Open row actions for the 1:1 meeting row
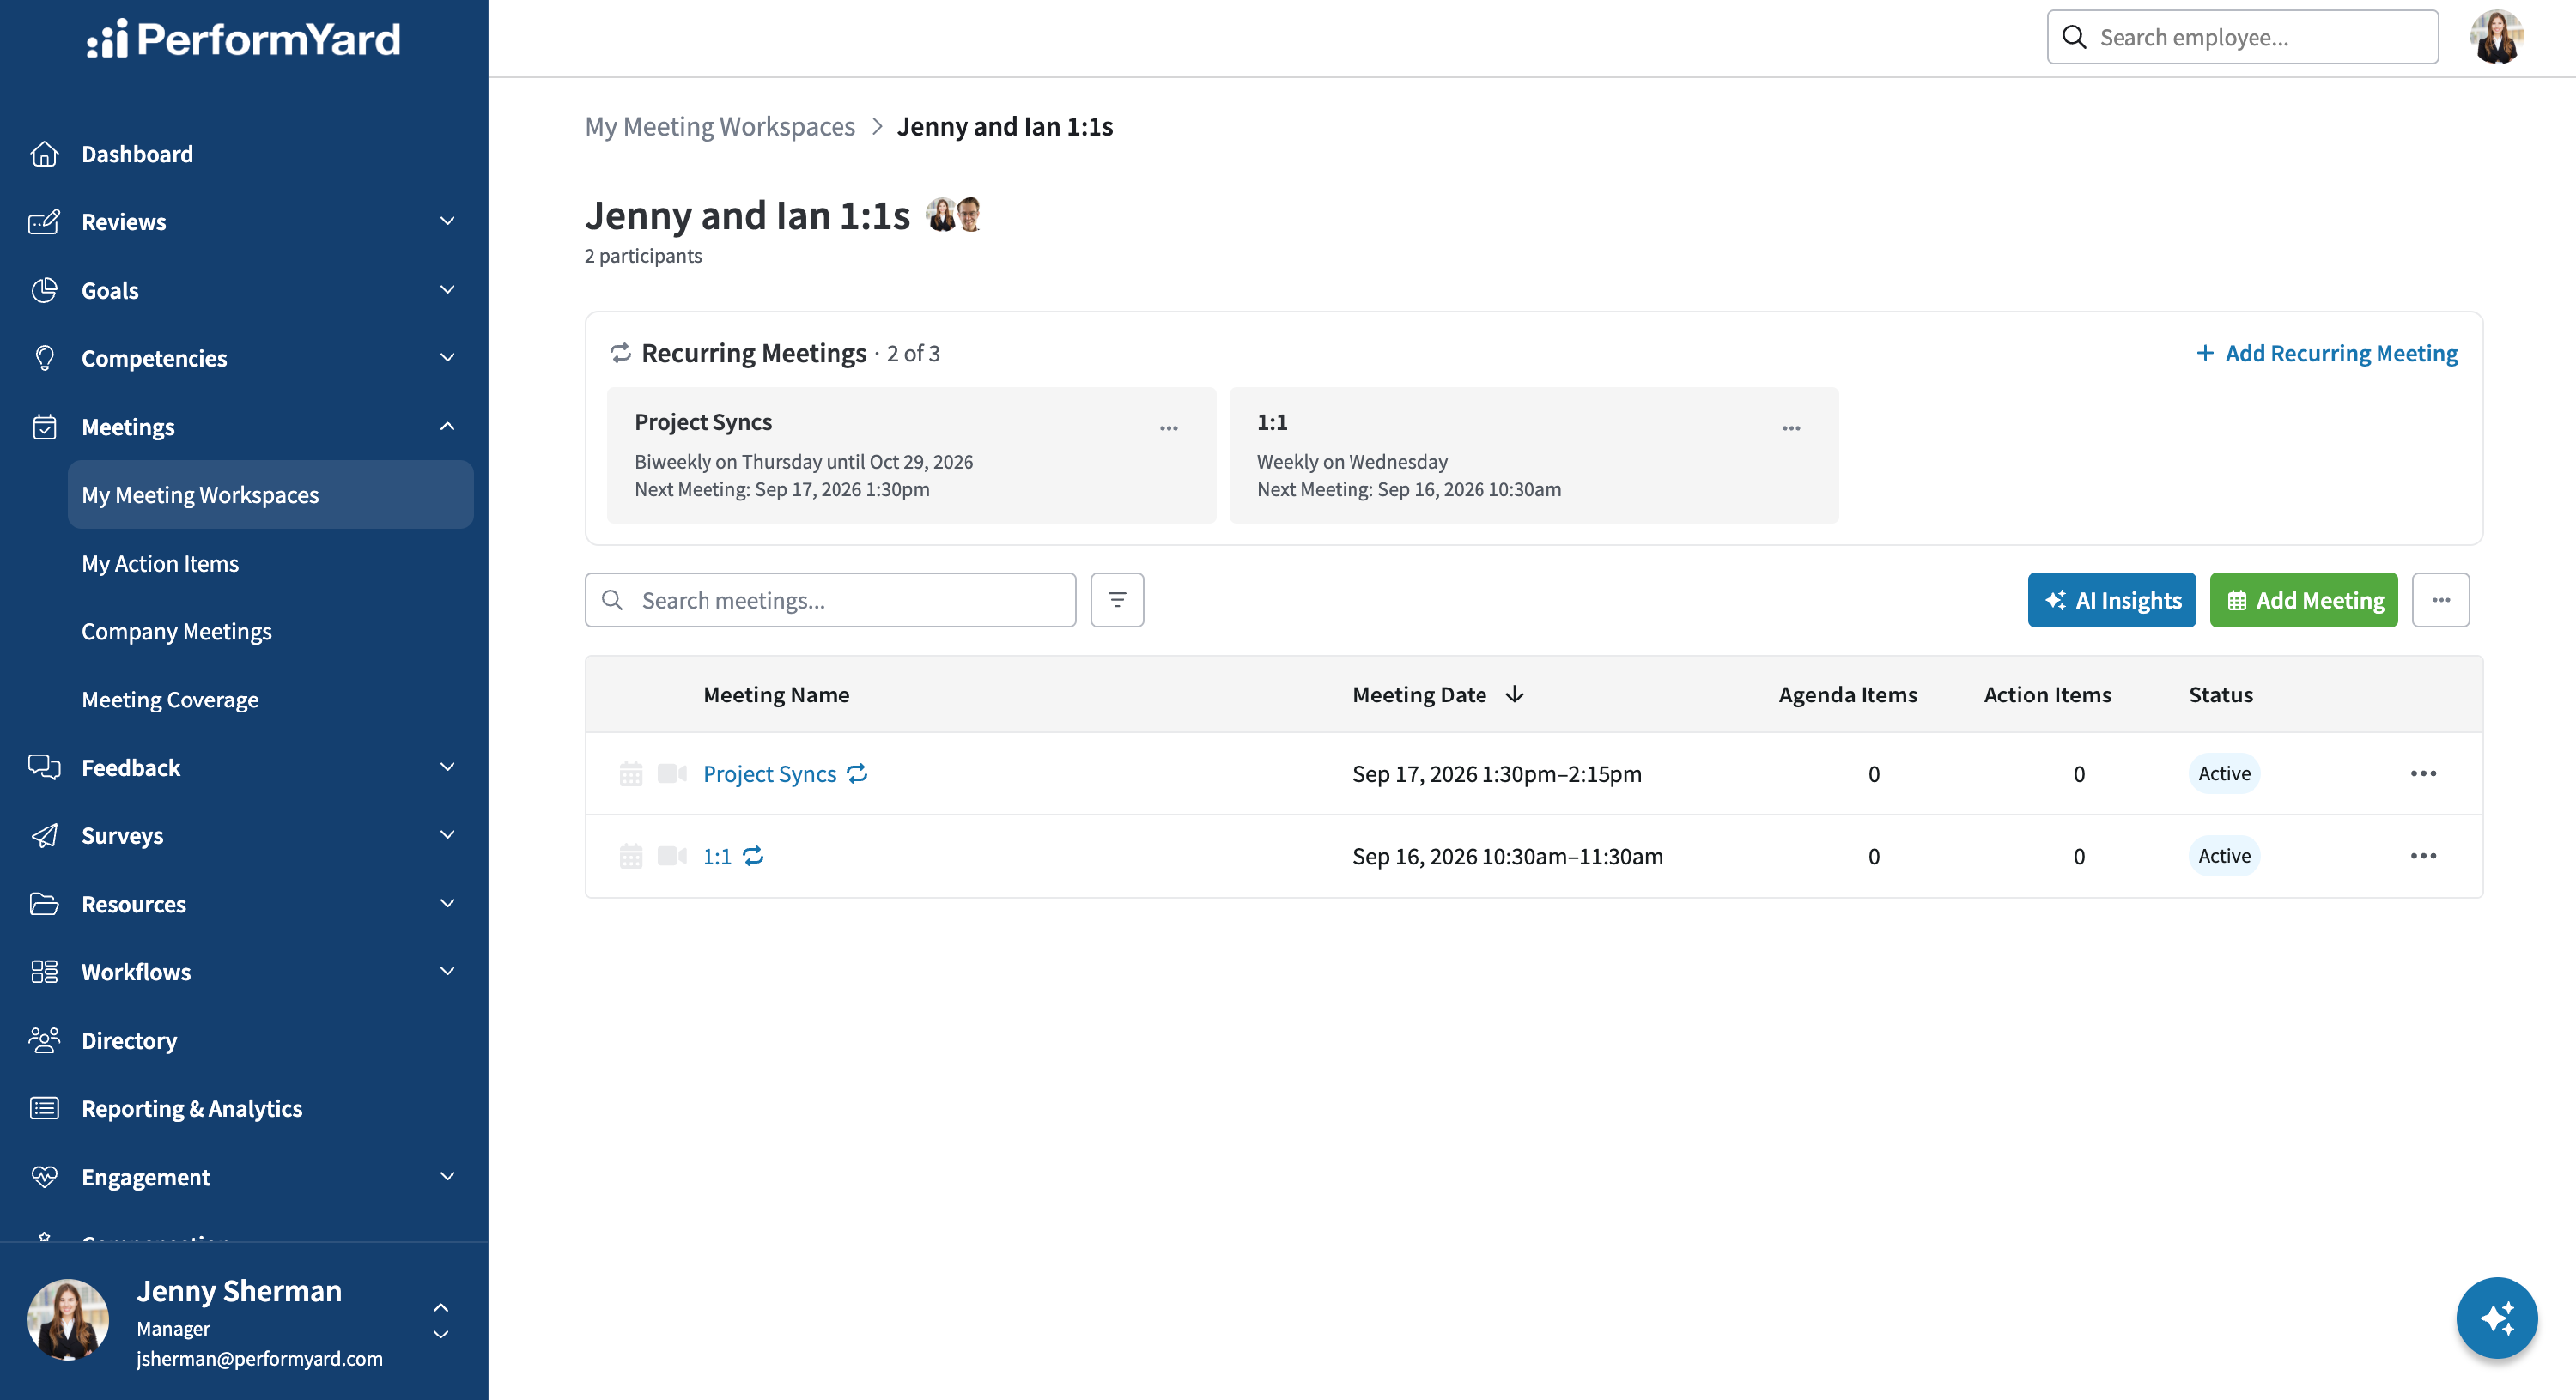The width and height of the screenshot is (2576, 1400). pyautogui.click(x=2423, y=856)
